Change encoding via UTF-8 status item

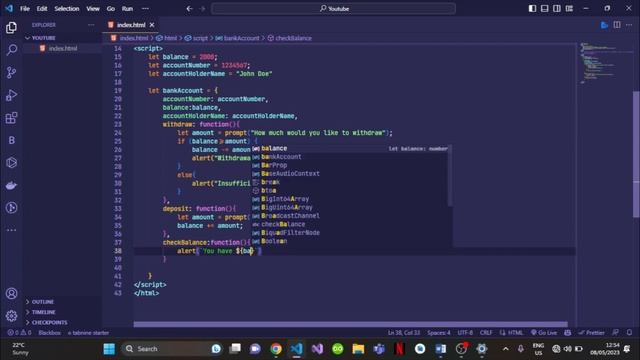click(x=465, y=333)
